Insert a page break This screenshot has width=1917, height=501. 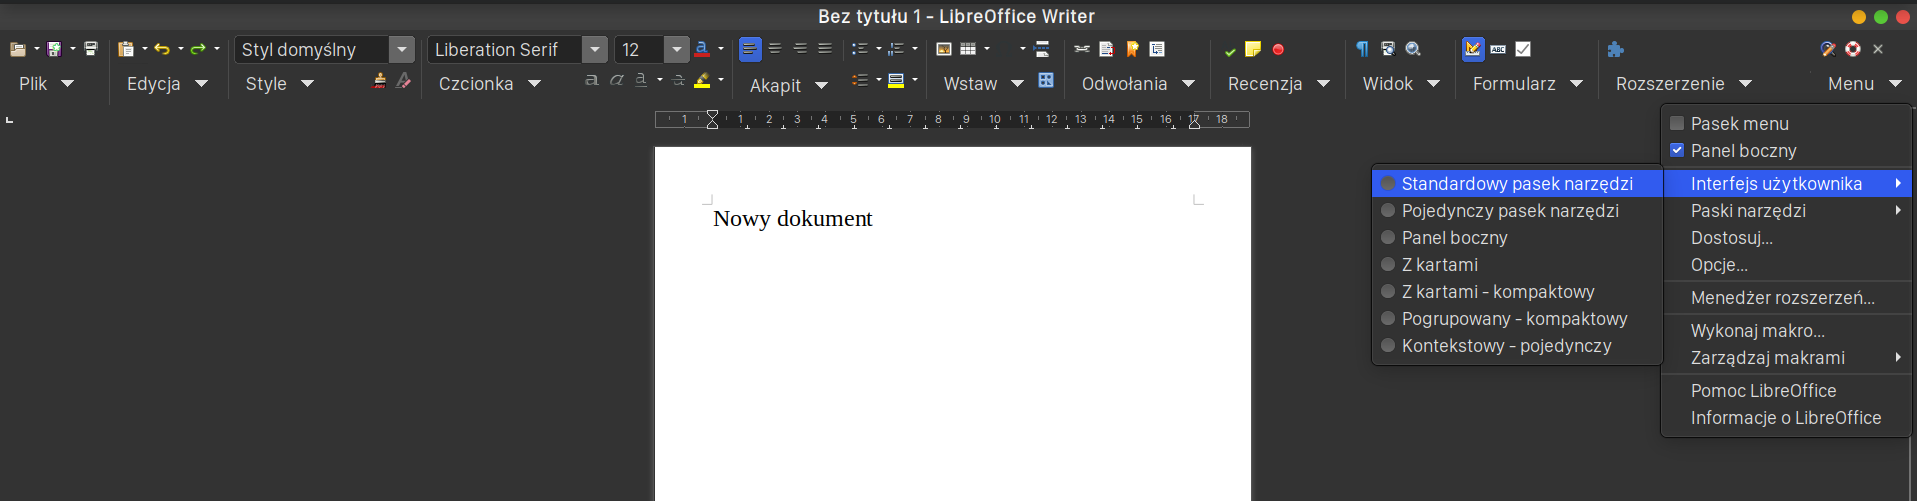[x=1042, y=49]
